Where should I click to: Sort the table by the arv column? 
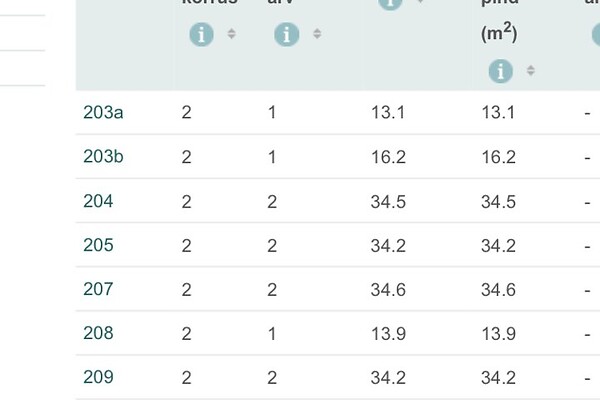(317, 35)
